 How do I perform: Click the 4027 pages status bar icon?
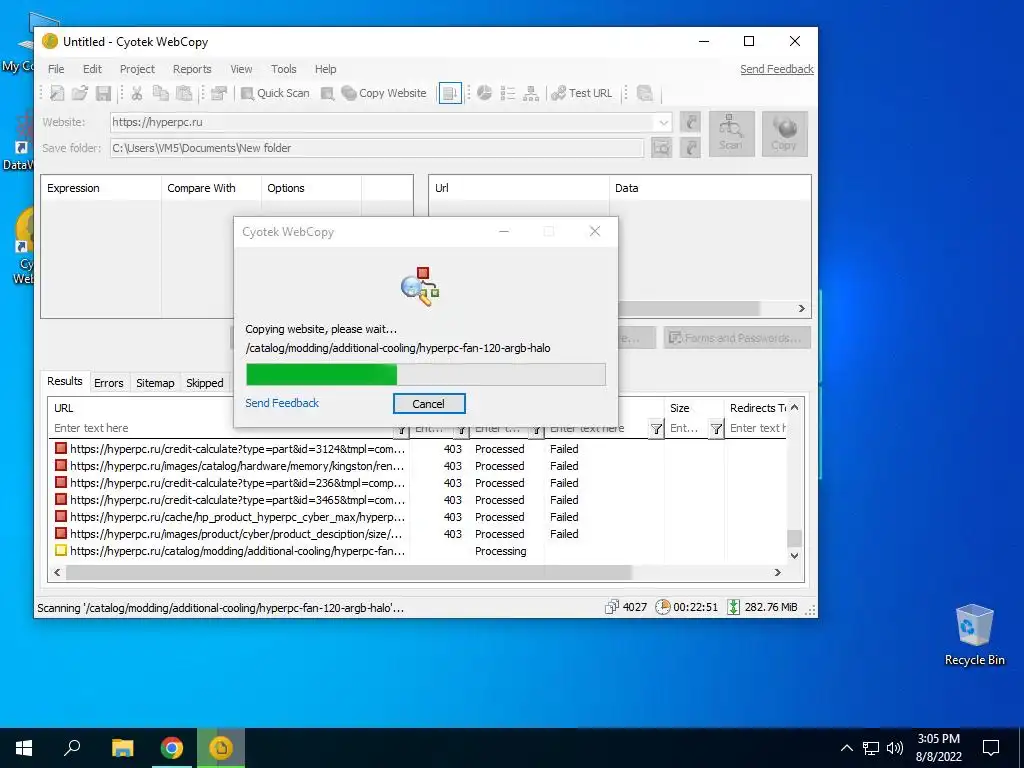point(611,607)
